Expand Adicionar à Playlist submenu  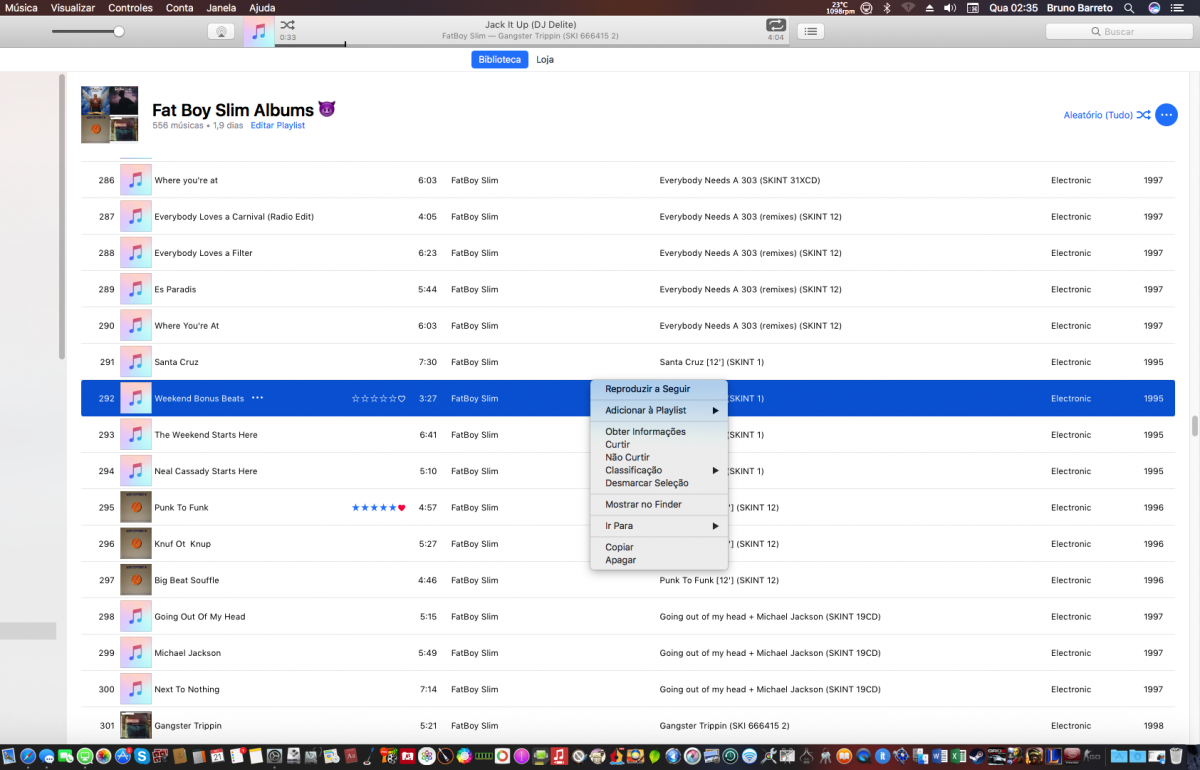pyautogui.click(x=659, y=410)
